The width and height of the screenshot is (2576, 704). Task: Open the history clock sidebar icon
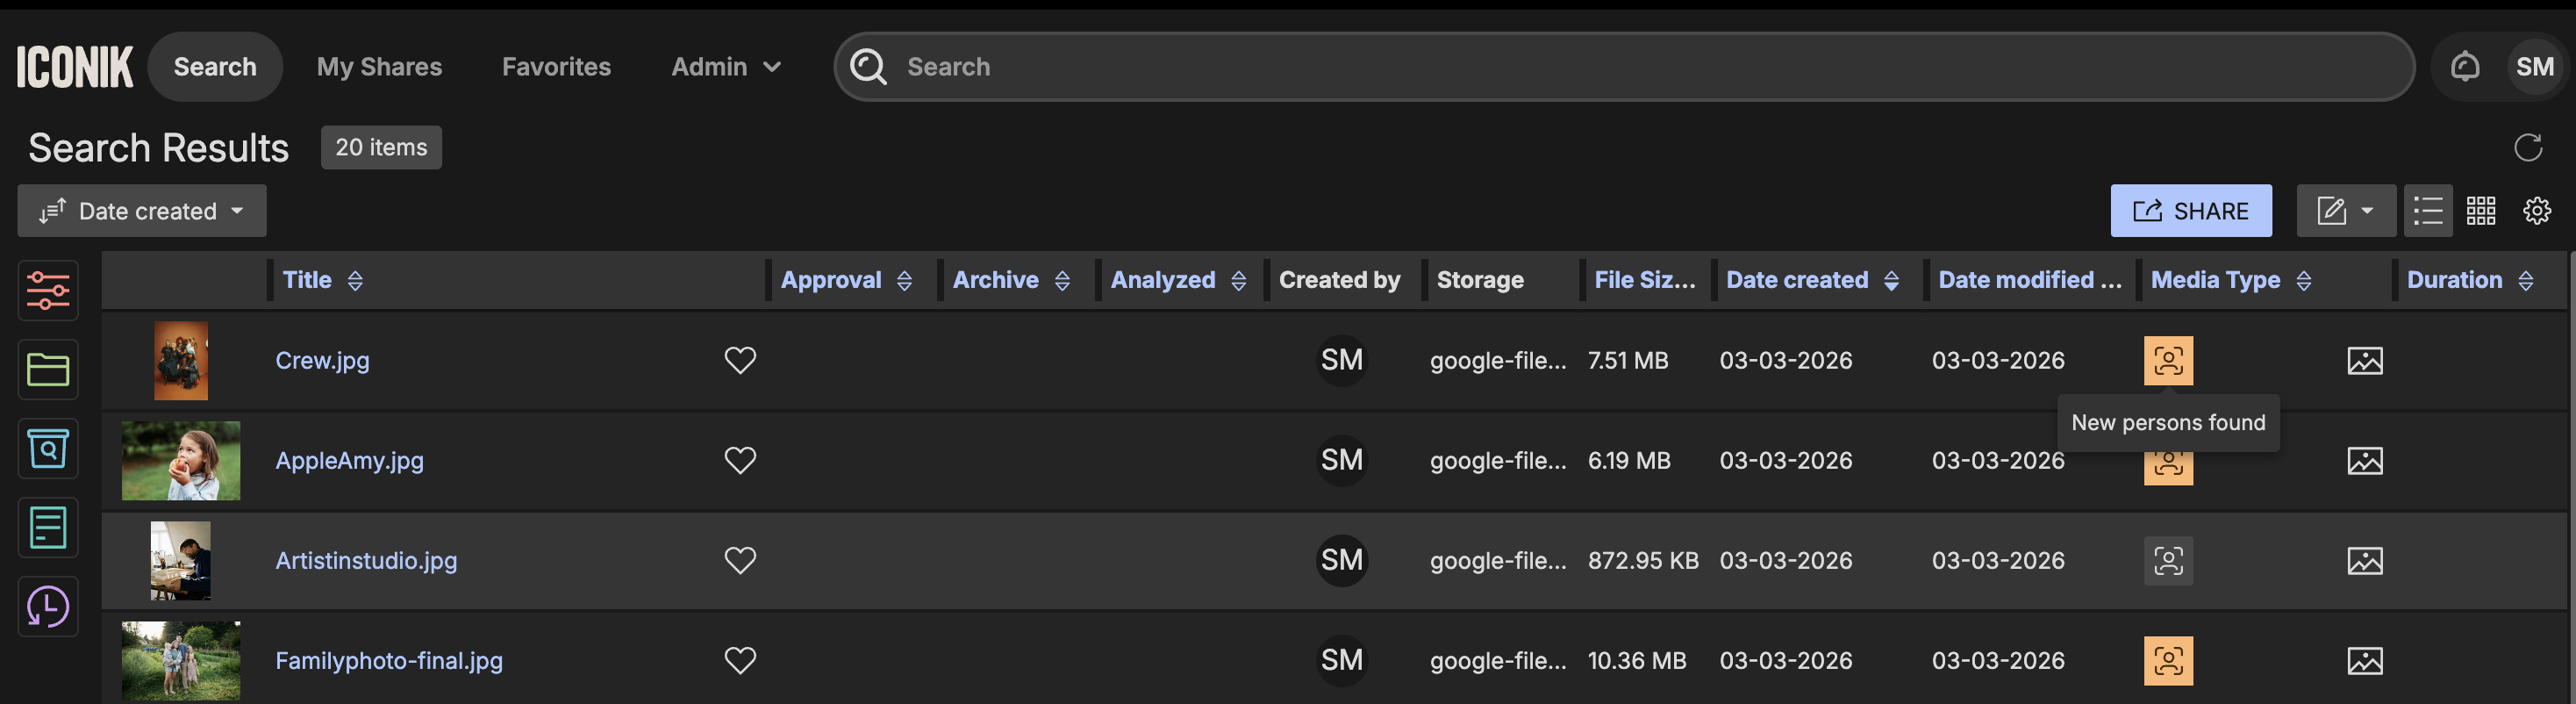click(47, 607)
